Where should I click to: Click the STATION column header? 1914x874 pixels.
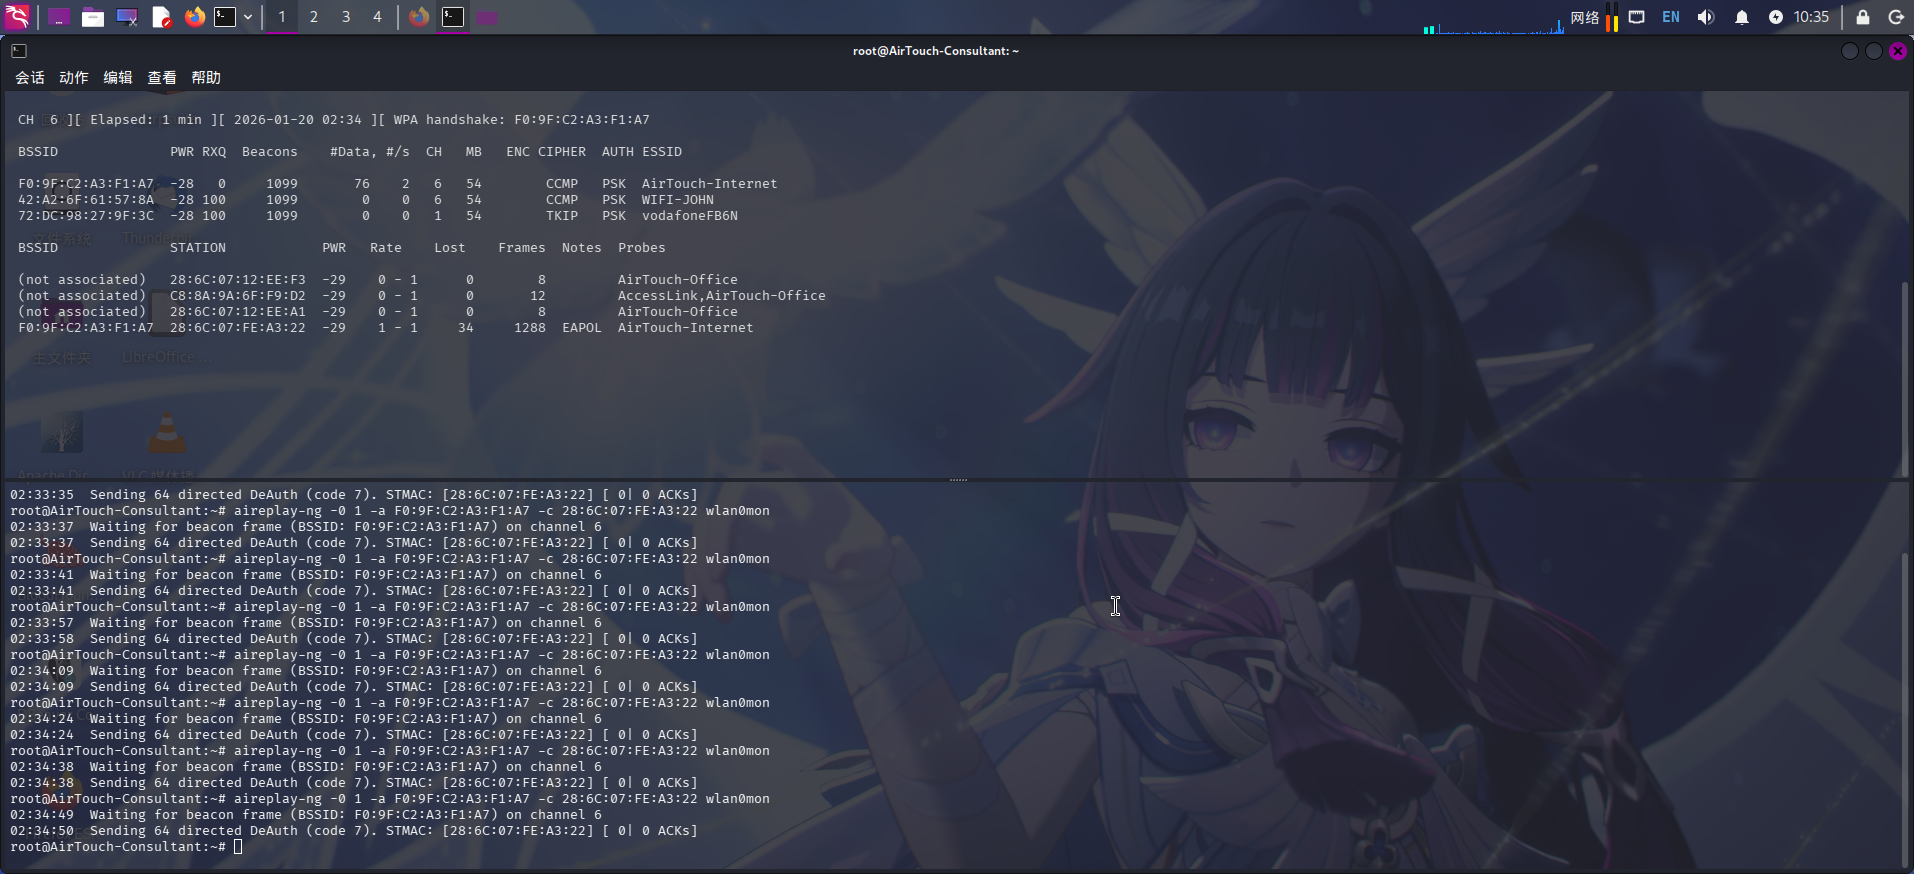[x=198, y=248]
